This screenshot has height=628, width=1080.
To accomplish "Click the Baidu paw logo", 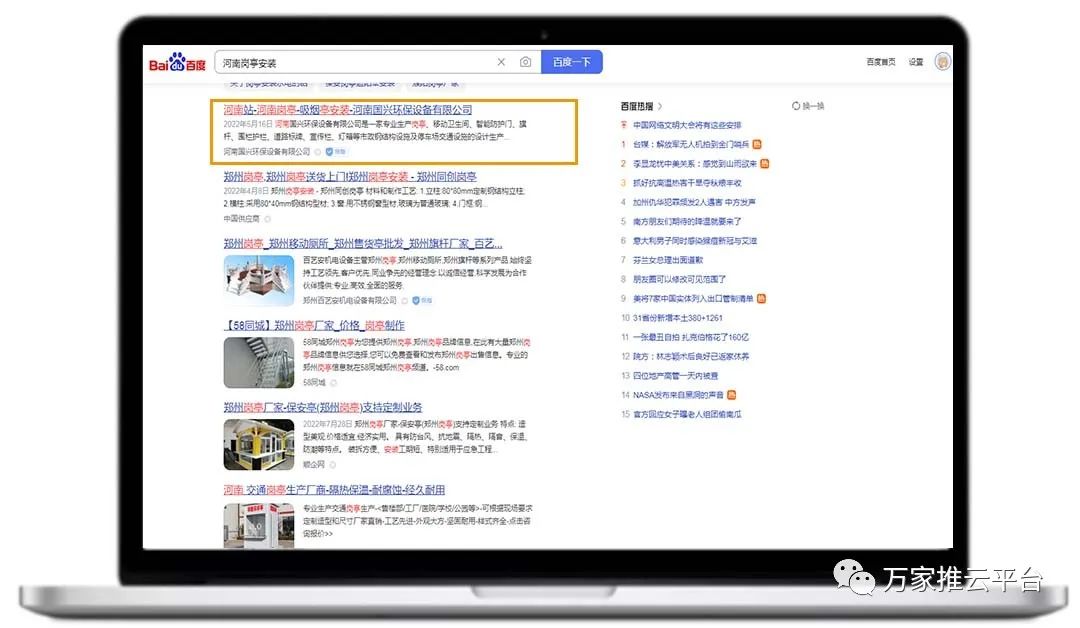I will pos(177,63).
